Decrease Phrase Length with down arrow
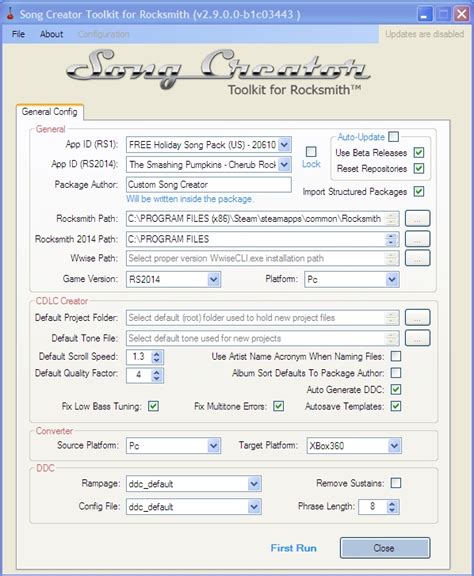The width and height of the screenshot is (474, 576). (x=392, y=510)
